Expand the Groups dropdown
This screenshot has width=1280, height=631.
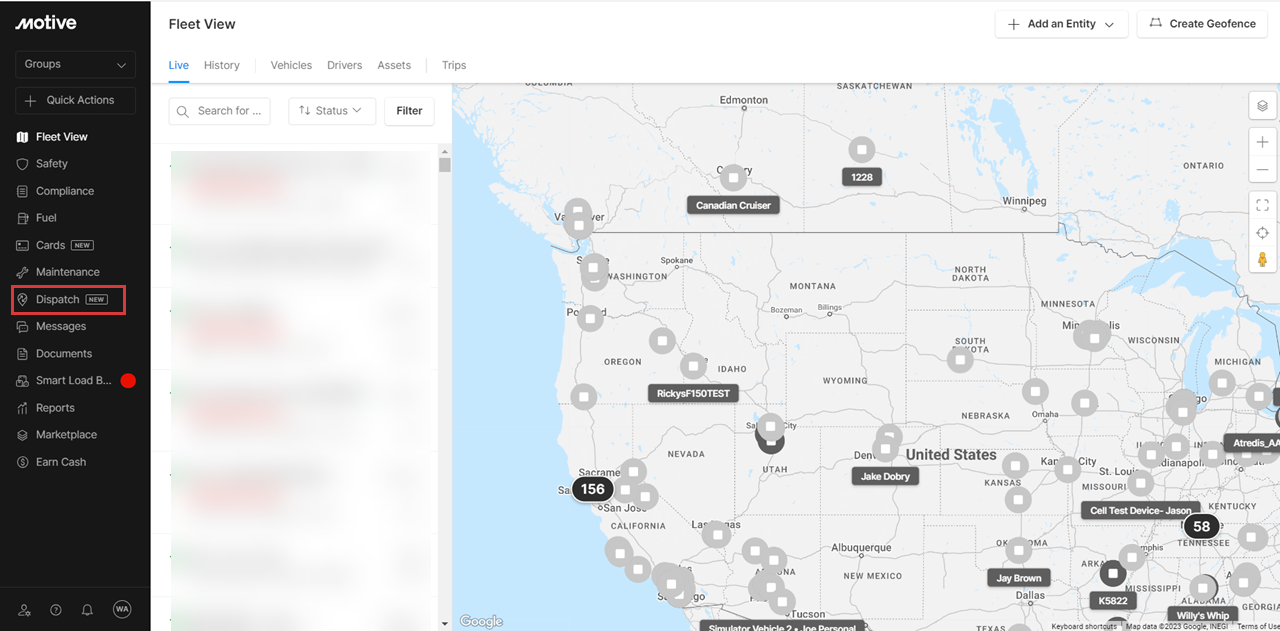pyautogui.click(x=75, y=64)
